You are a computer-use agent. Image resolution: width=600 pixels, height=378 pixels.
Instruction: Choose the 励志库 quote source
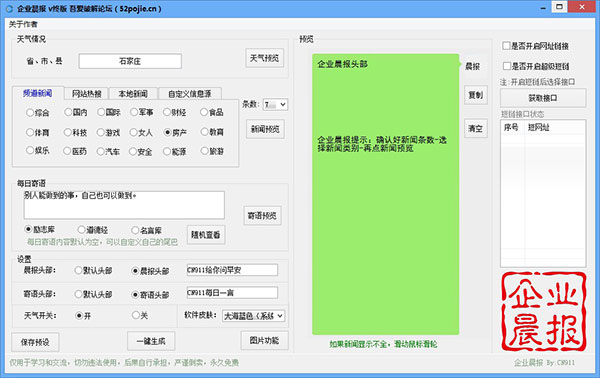point(40,230)
